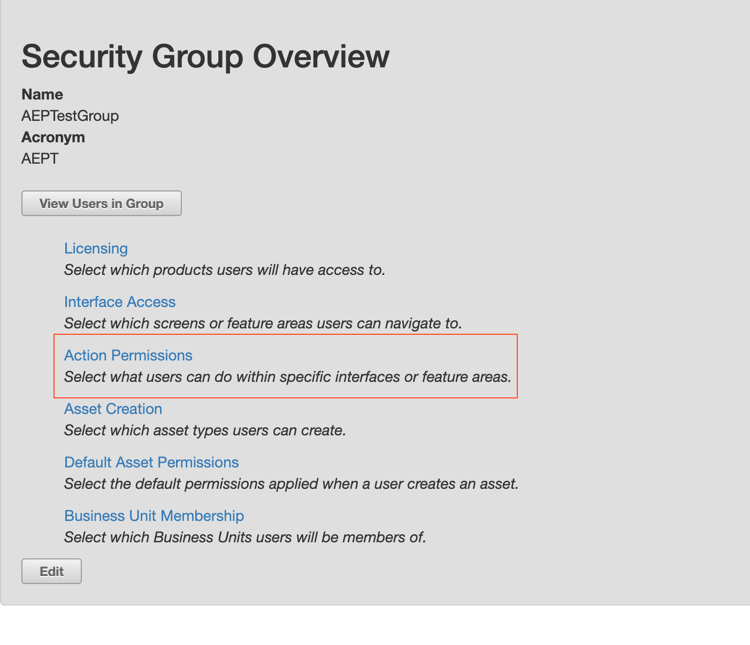
Task: Click the Security Group Overview heading
Action: [205, 56]
